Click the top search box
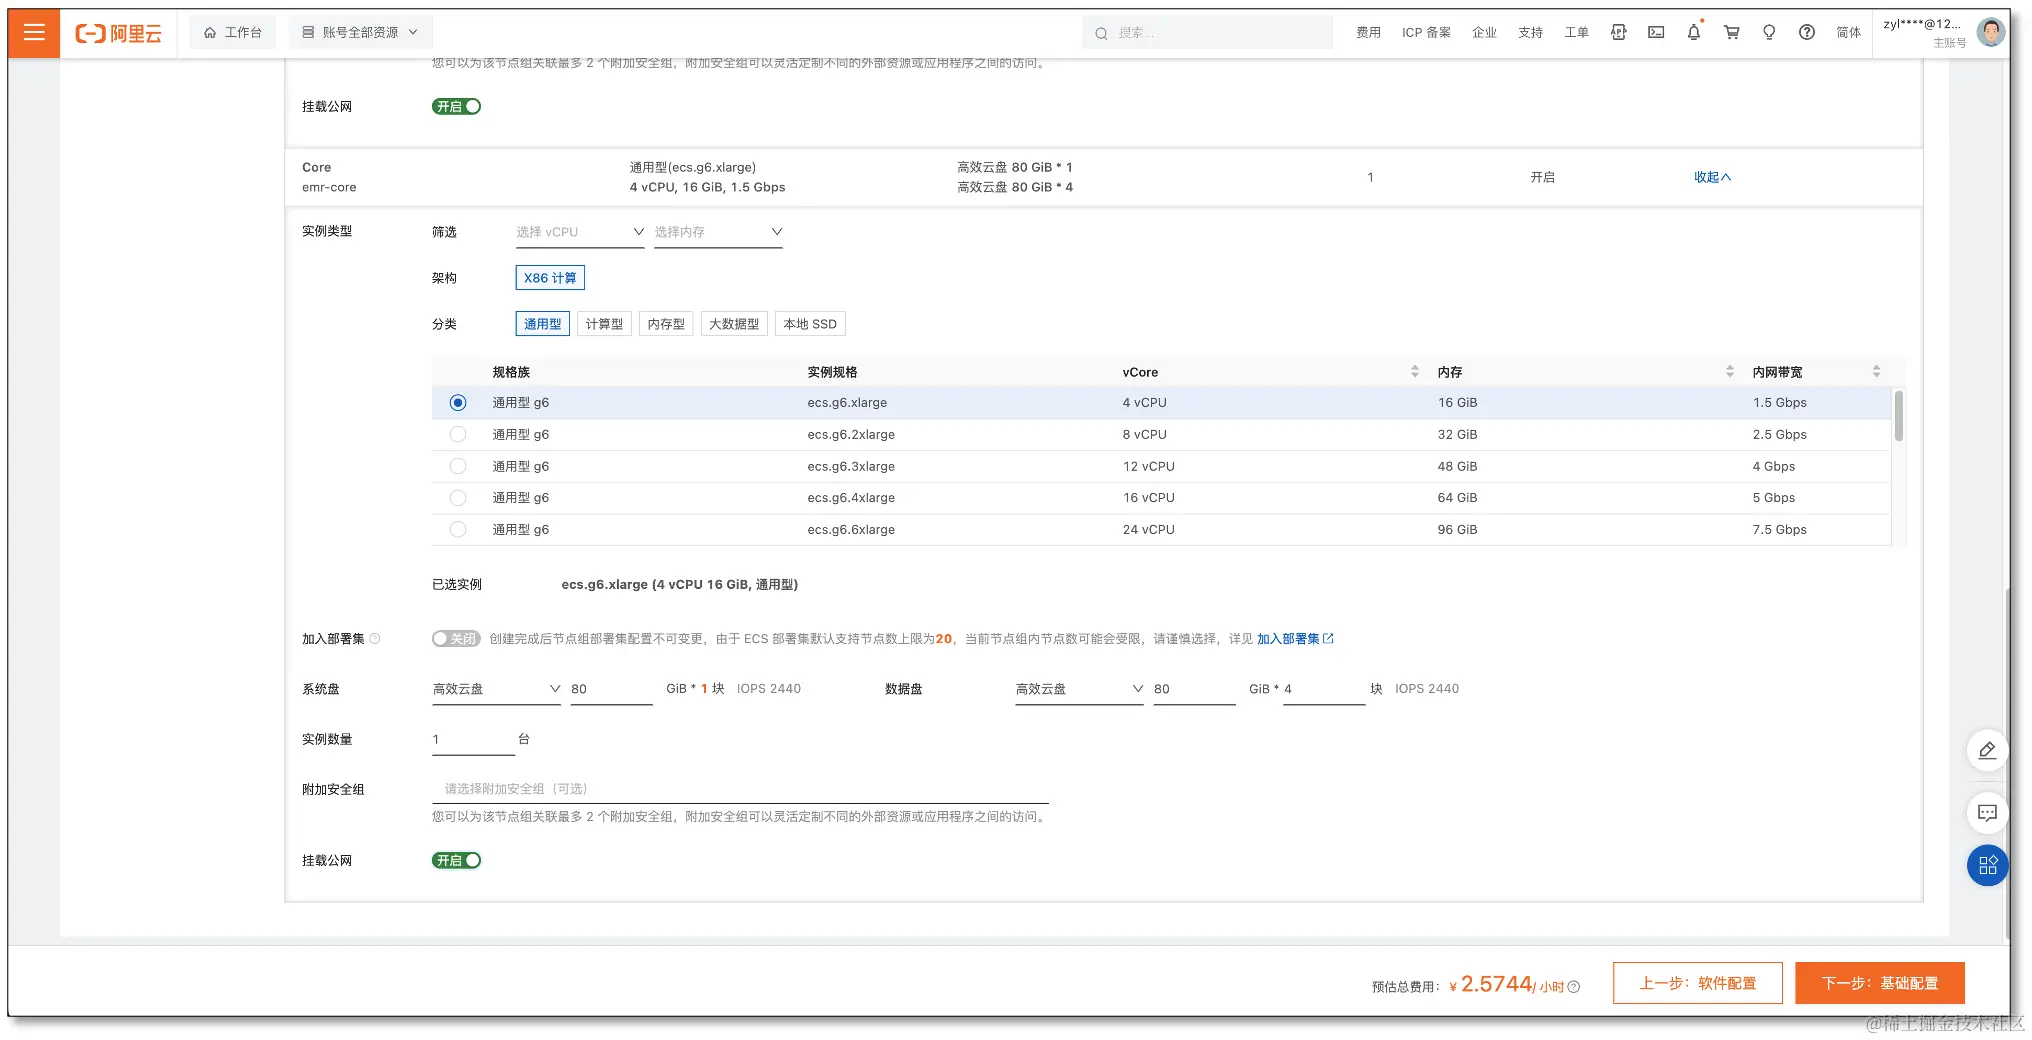2032x1040 pixels. [x=1207, y=33]
